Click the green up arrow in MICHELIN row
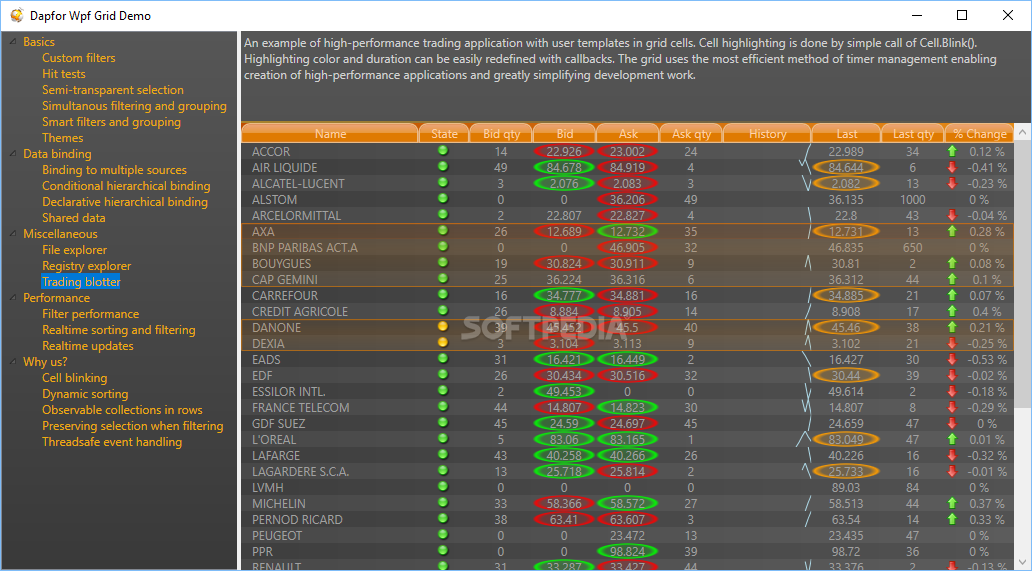1032x571 pixels. [x=952, y=503]
